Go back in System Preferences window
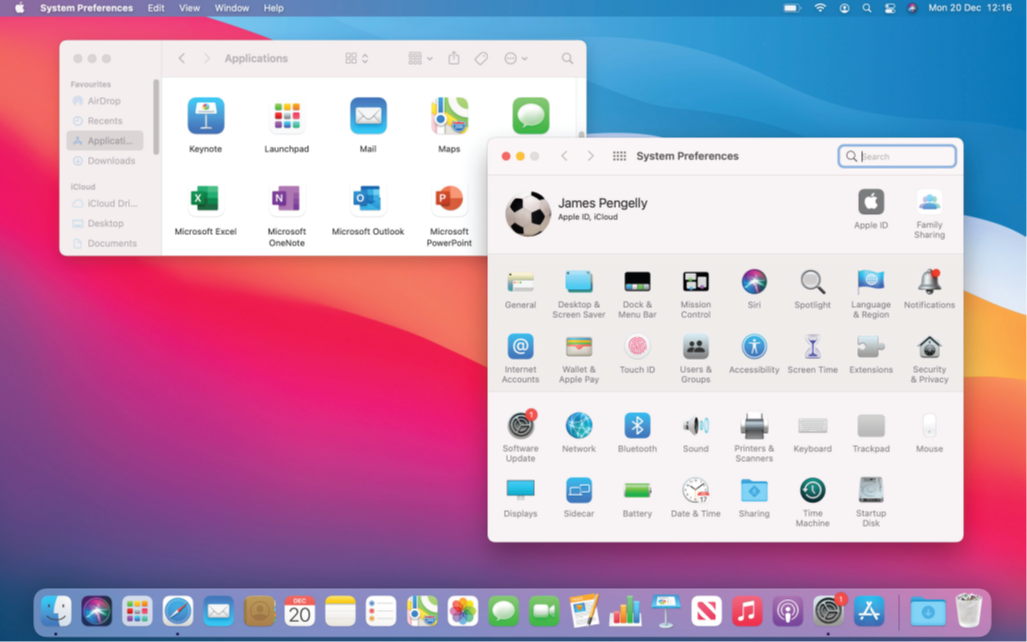 click(x=564, y=156)
